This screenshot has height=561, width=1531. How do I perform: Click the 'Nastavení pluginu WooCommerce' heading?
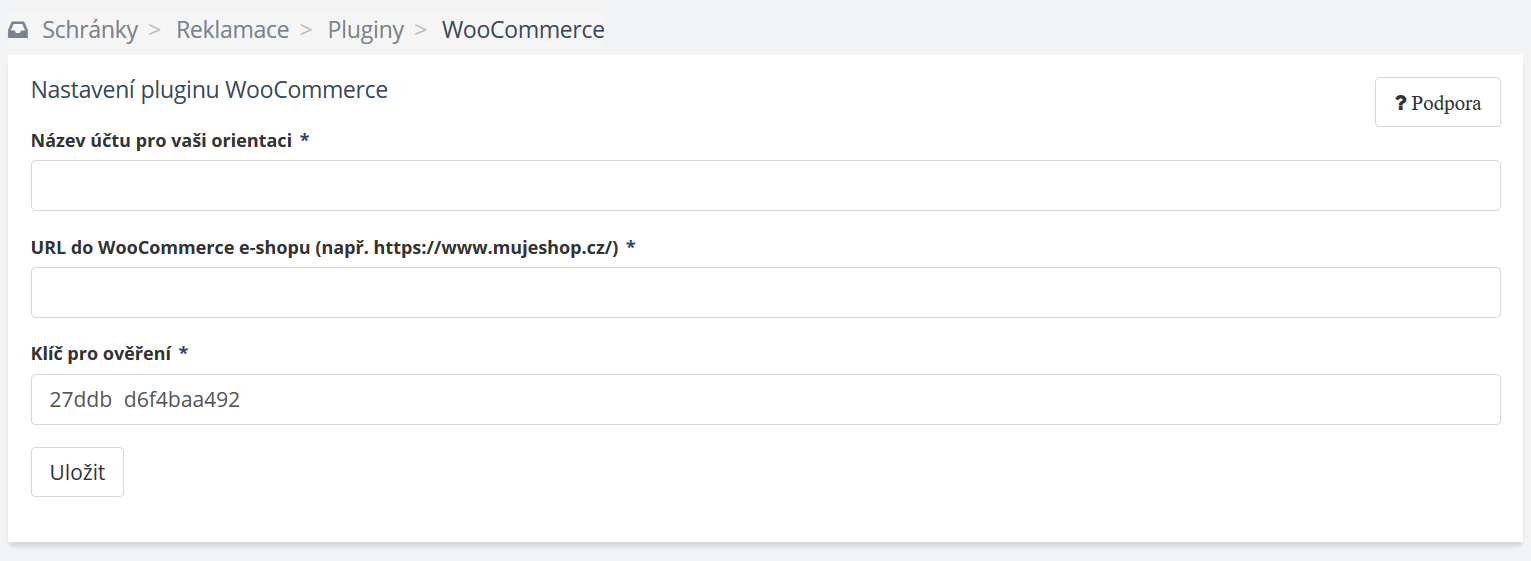coord(209,90)
